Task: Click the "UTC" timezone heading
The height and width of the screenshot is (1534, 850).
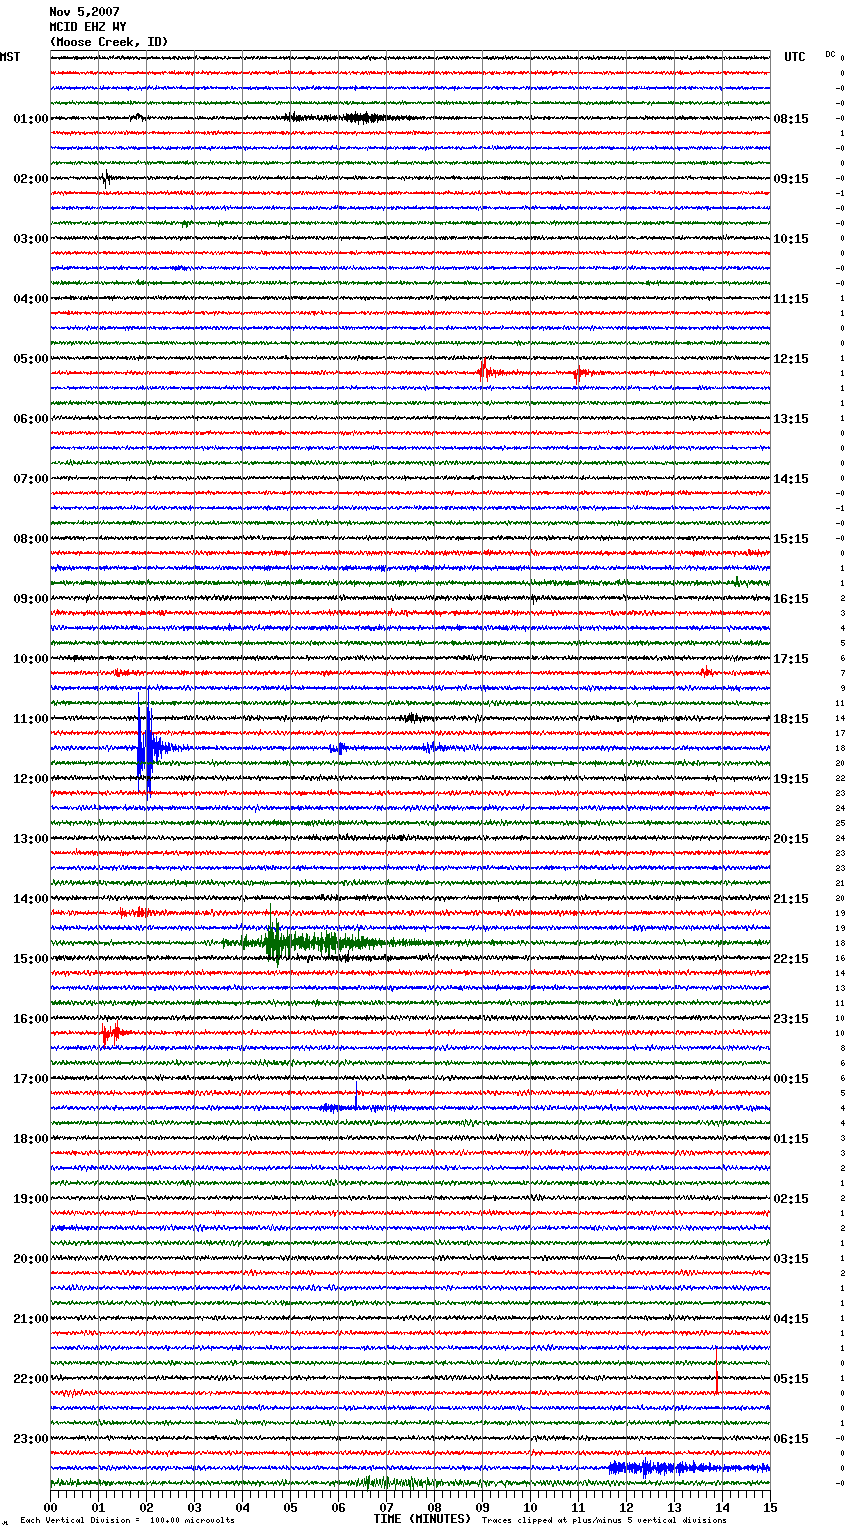Action: (x=794, y=57)
